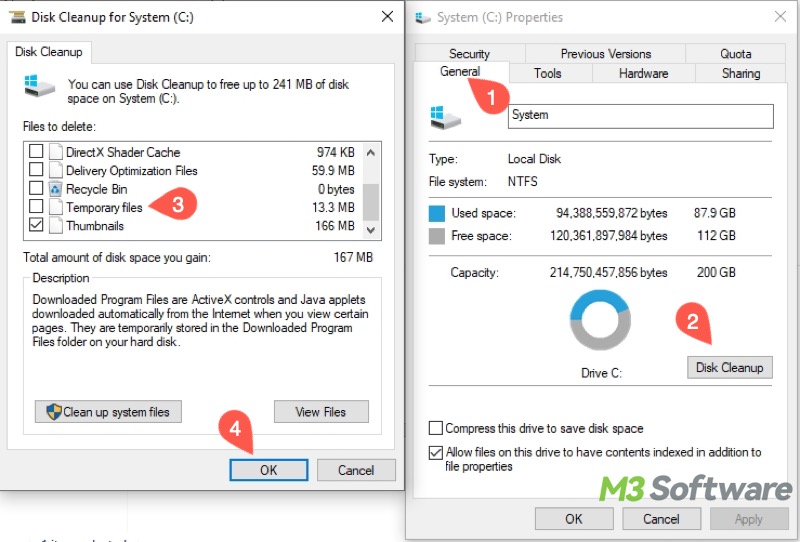
Task: Select the Delivery Optimization Files row label
Action: click(x=132, y=170)
